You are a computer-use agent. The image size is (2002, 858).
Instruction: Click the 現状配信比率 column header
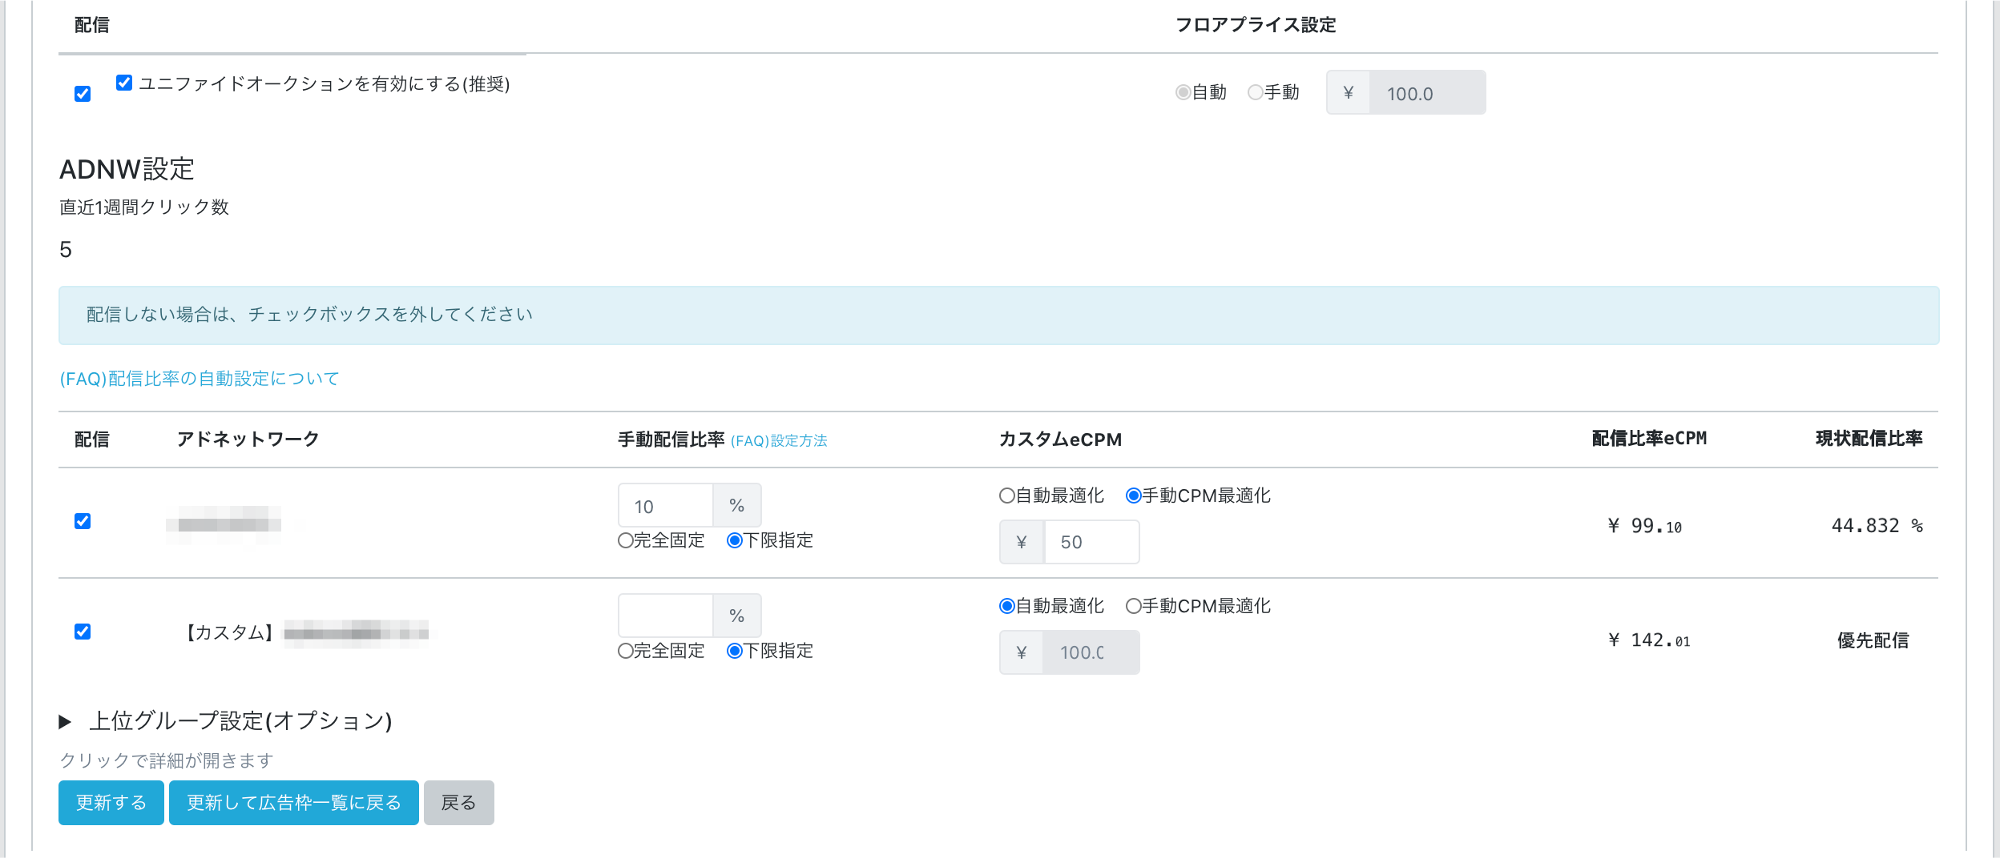[x=1869, y=438]
